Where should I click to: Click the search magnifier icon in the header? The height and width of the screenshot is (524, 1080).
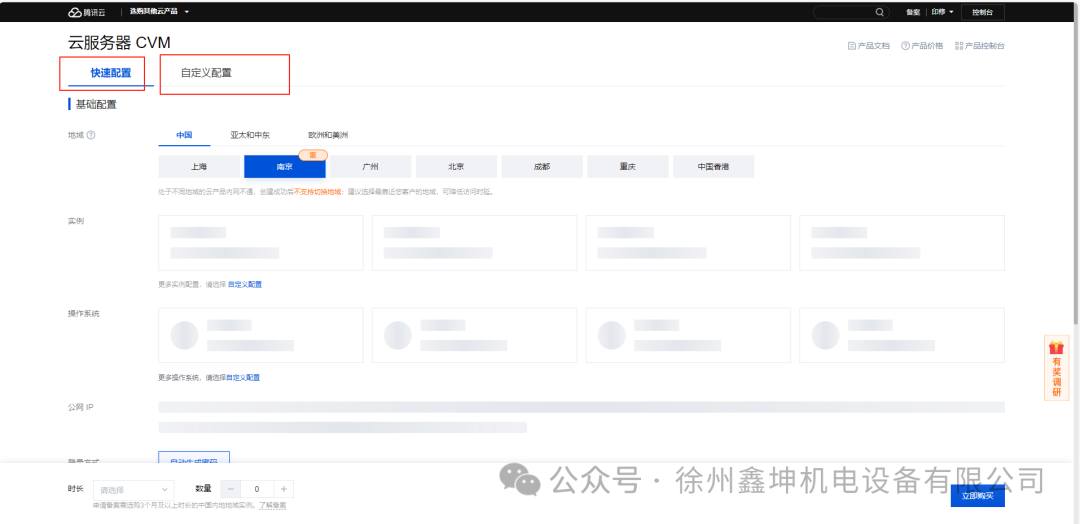coord(880,12)
